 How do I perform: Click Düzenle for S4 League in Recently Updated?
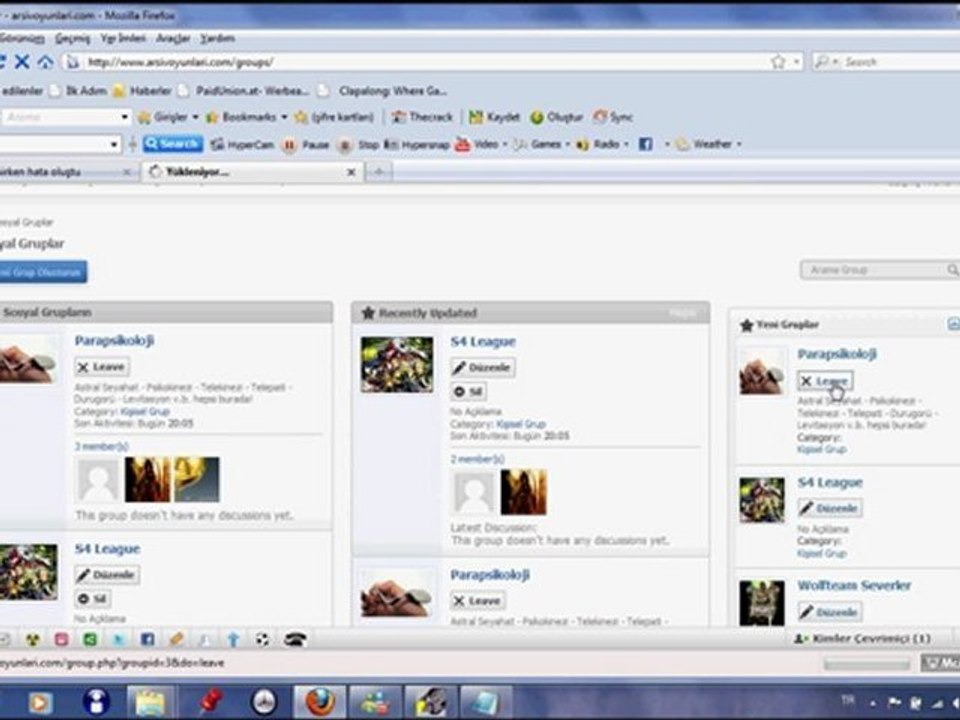(x=482, y=368)
